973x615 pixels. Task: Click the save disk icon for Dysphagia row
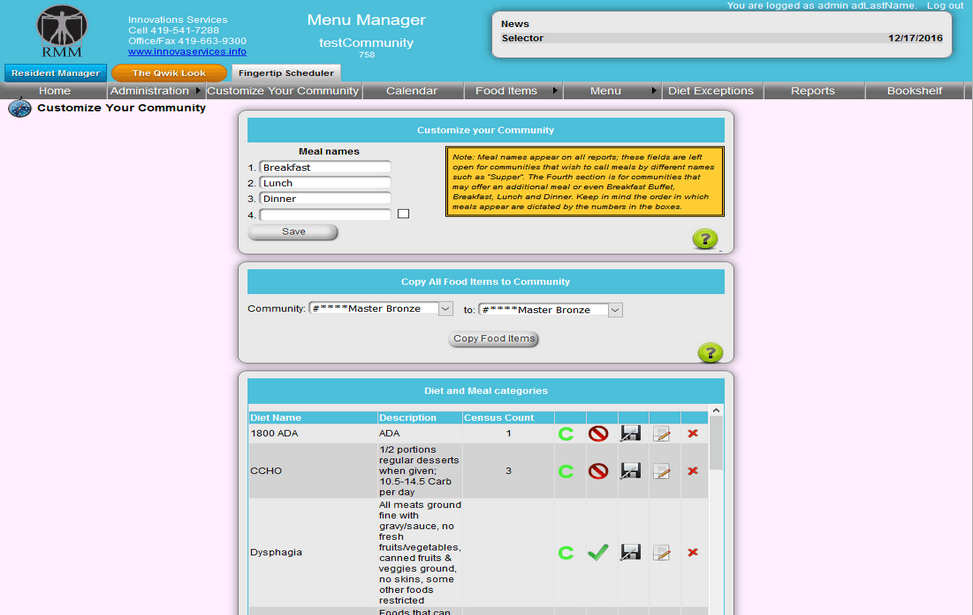click(631, 552)
